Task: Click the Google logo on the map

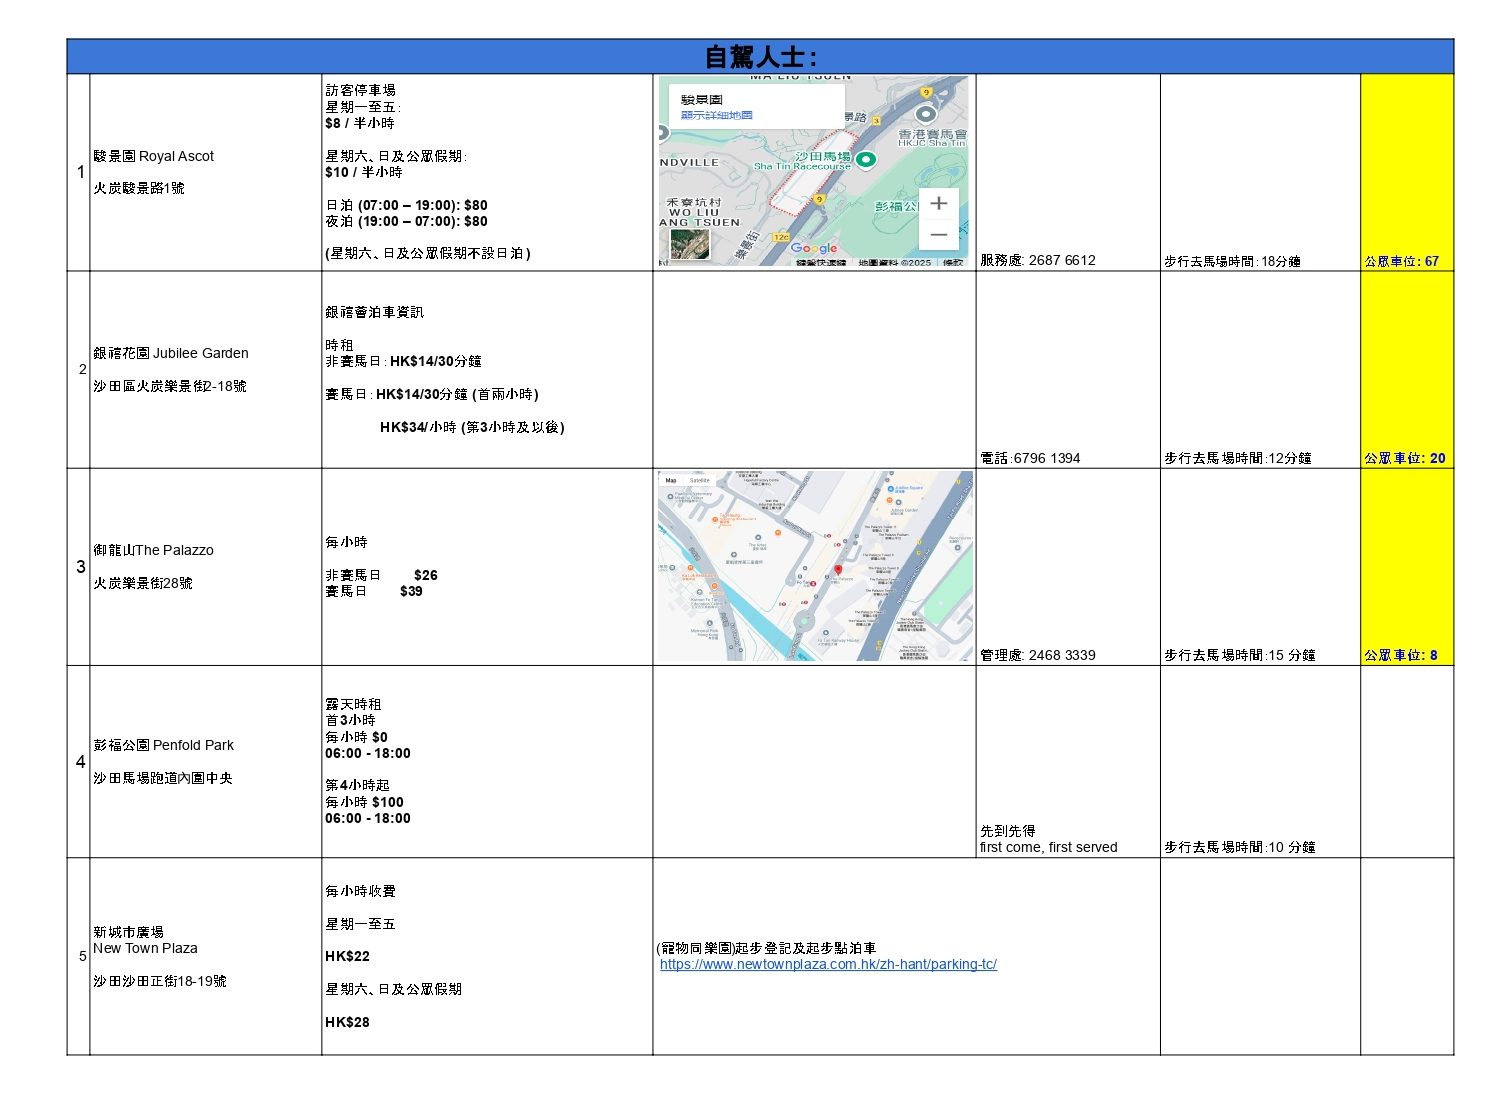Action: pyautogui.click(x=813, y=248)
